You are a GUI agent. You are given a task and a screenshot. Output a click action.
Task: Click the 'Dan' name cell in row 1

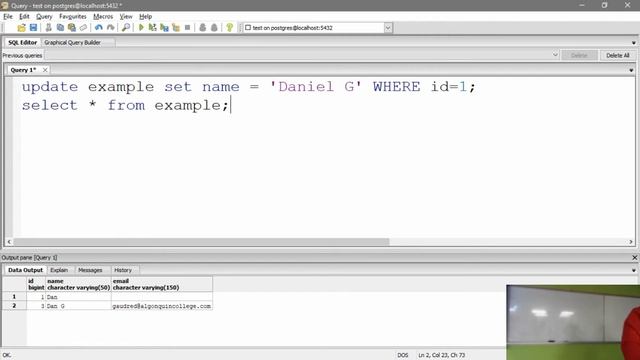tap(78, 297)
